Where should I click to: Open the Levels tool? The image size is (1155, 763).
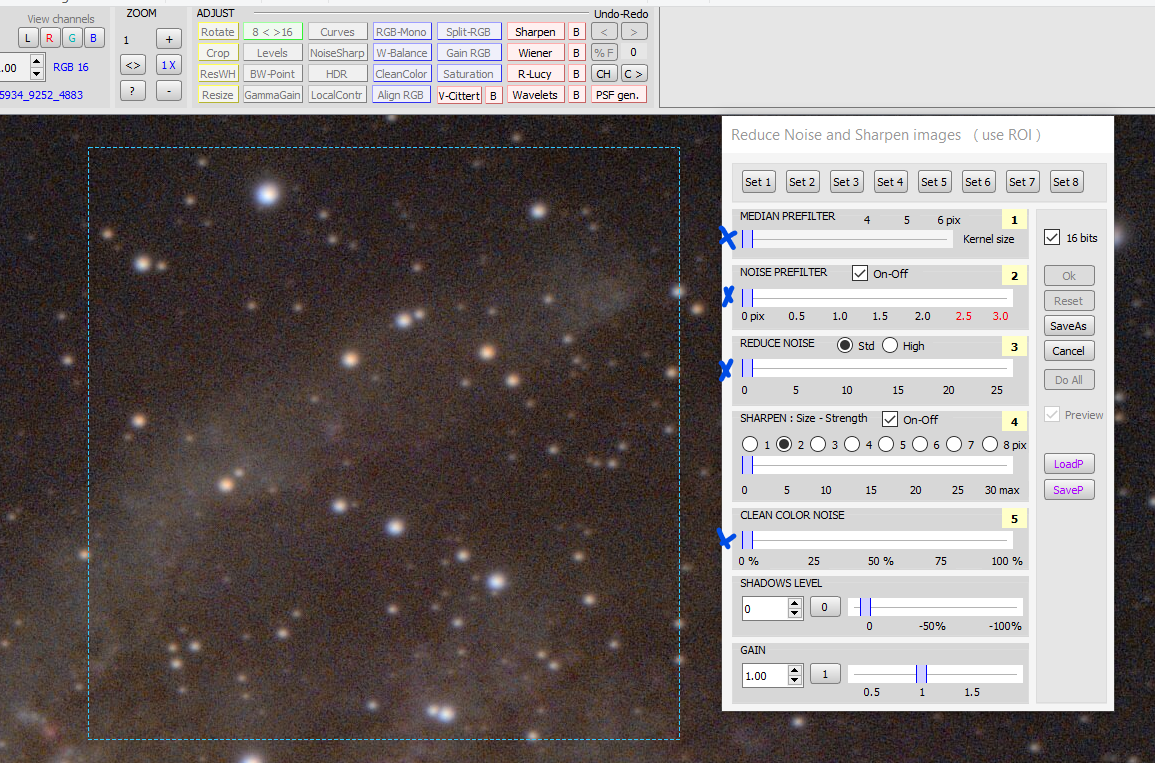click(273, 53)
